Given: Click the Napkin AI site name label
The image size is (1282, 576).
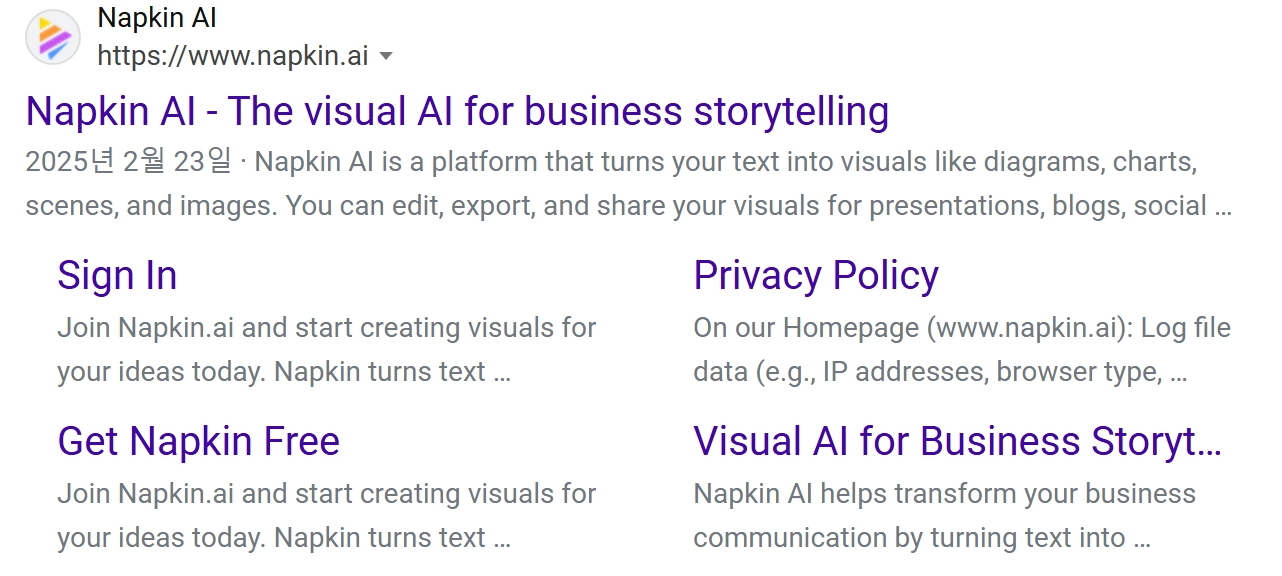Looking at the screenshot, I should (157, 18).
